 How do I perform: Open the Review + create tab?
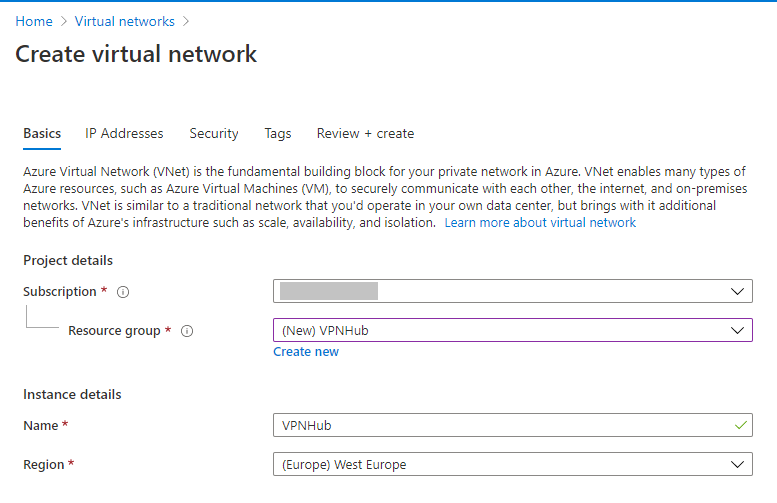tap(365, 133)
